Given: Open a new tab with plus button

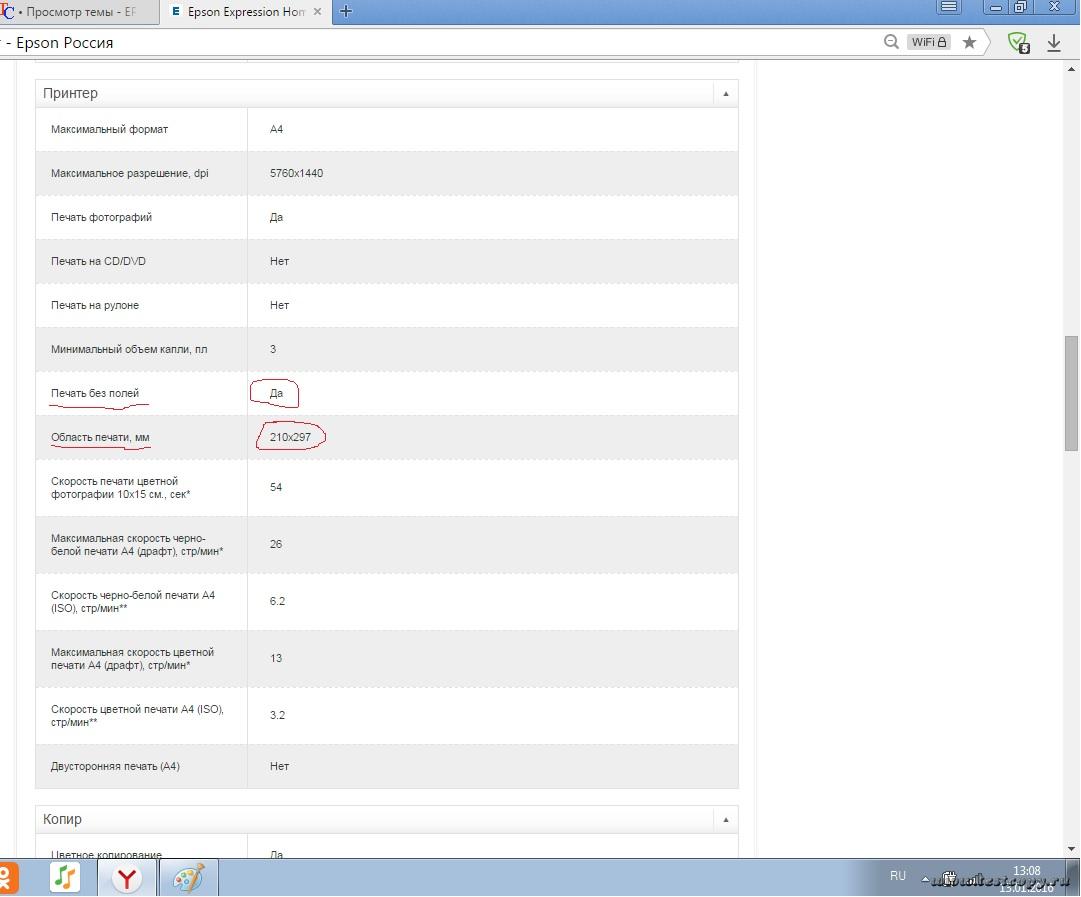Looking at the screenshot, I should [346, 11].
